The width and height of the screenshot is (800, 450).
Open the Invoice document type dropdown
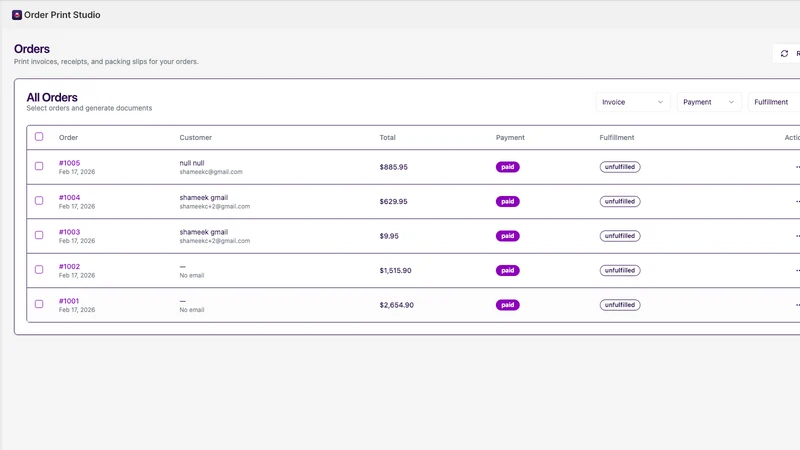[x=633, y=102]
